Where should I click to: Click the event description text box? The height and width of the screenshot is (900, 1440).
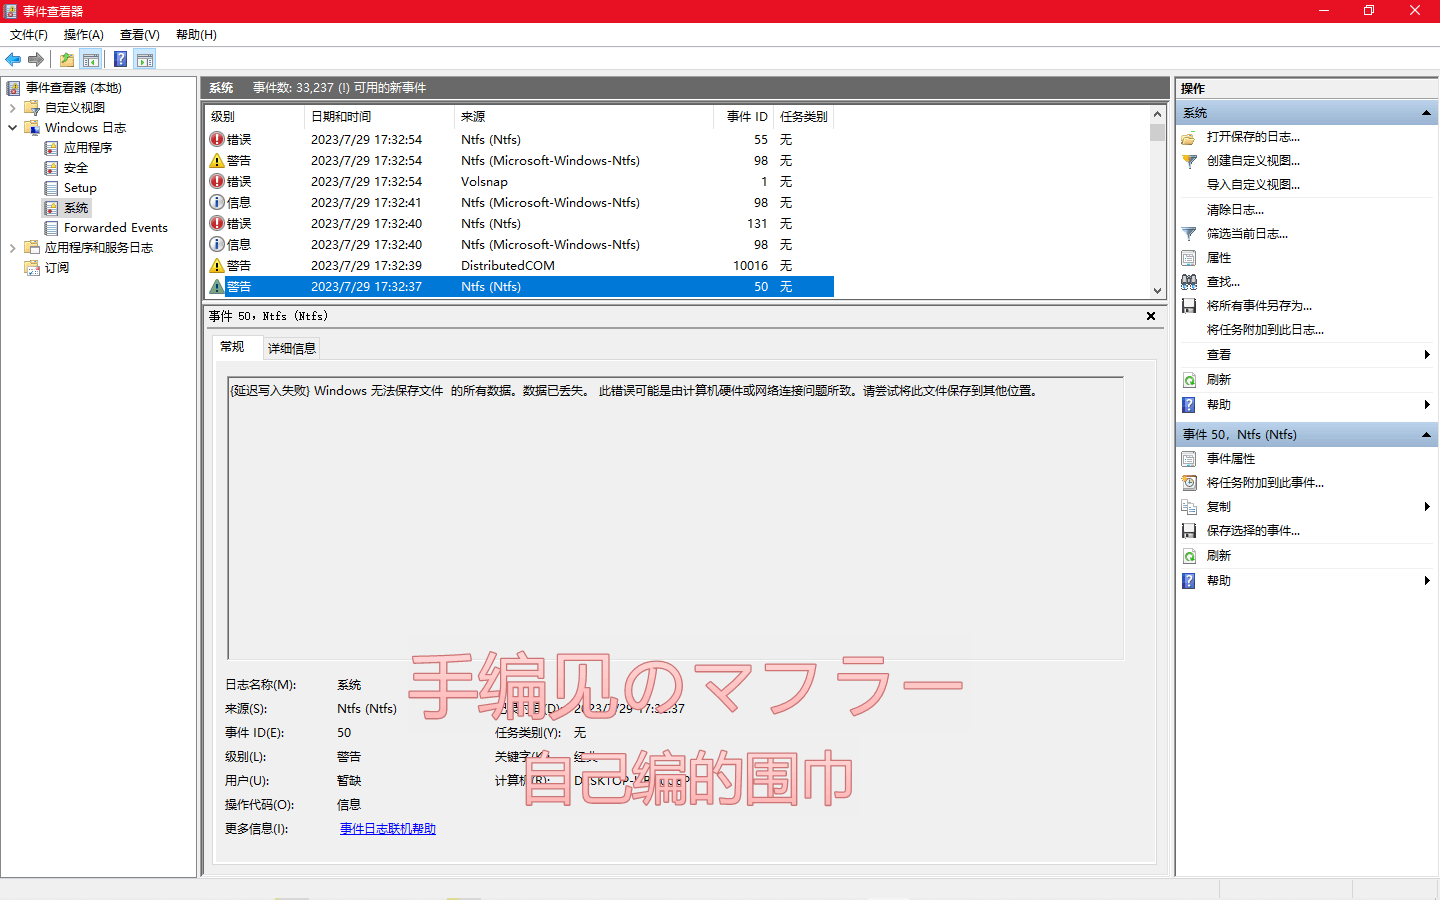point(676,518)
